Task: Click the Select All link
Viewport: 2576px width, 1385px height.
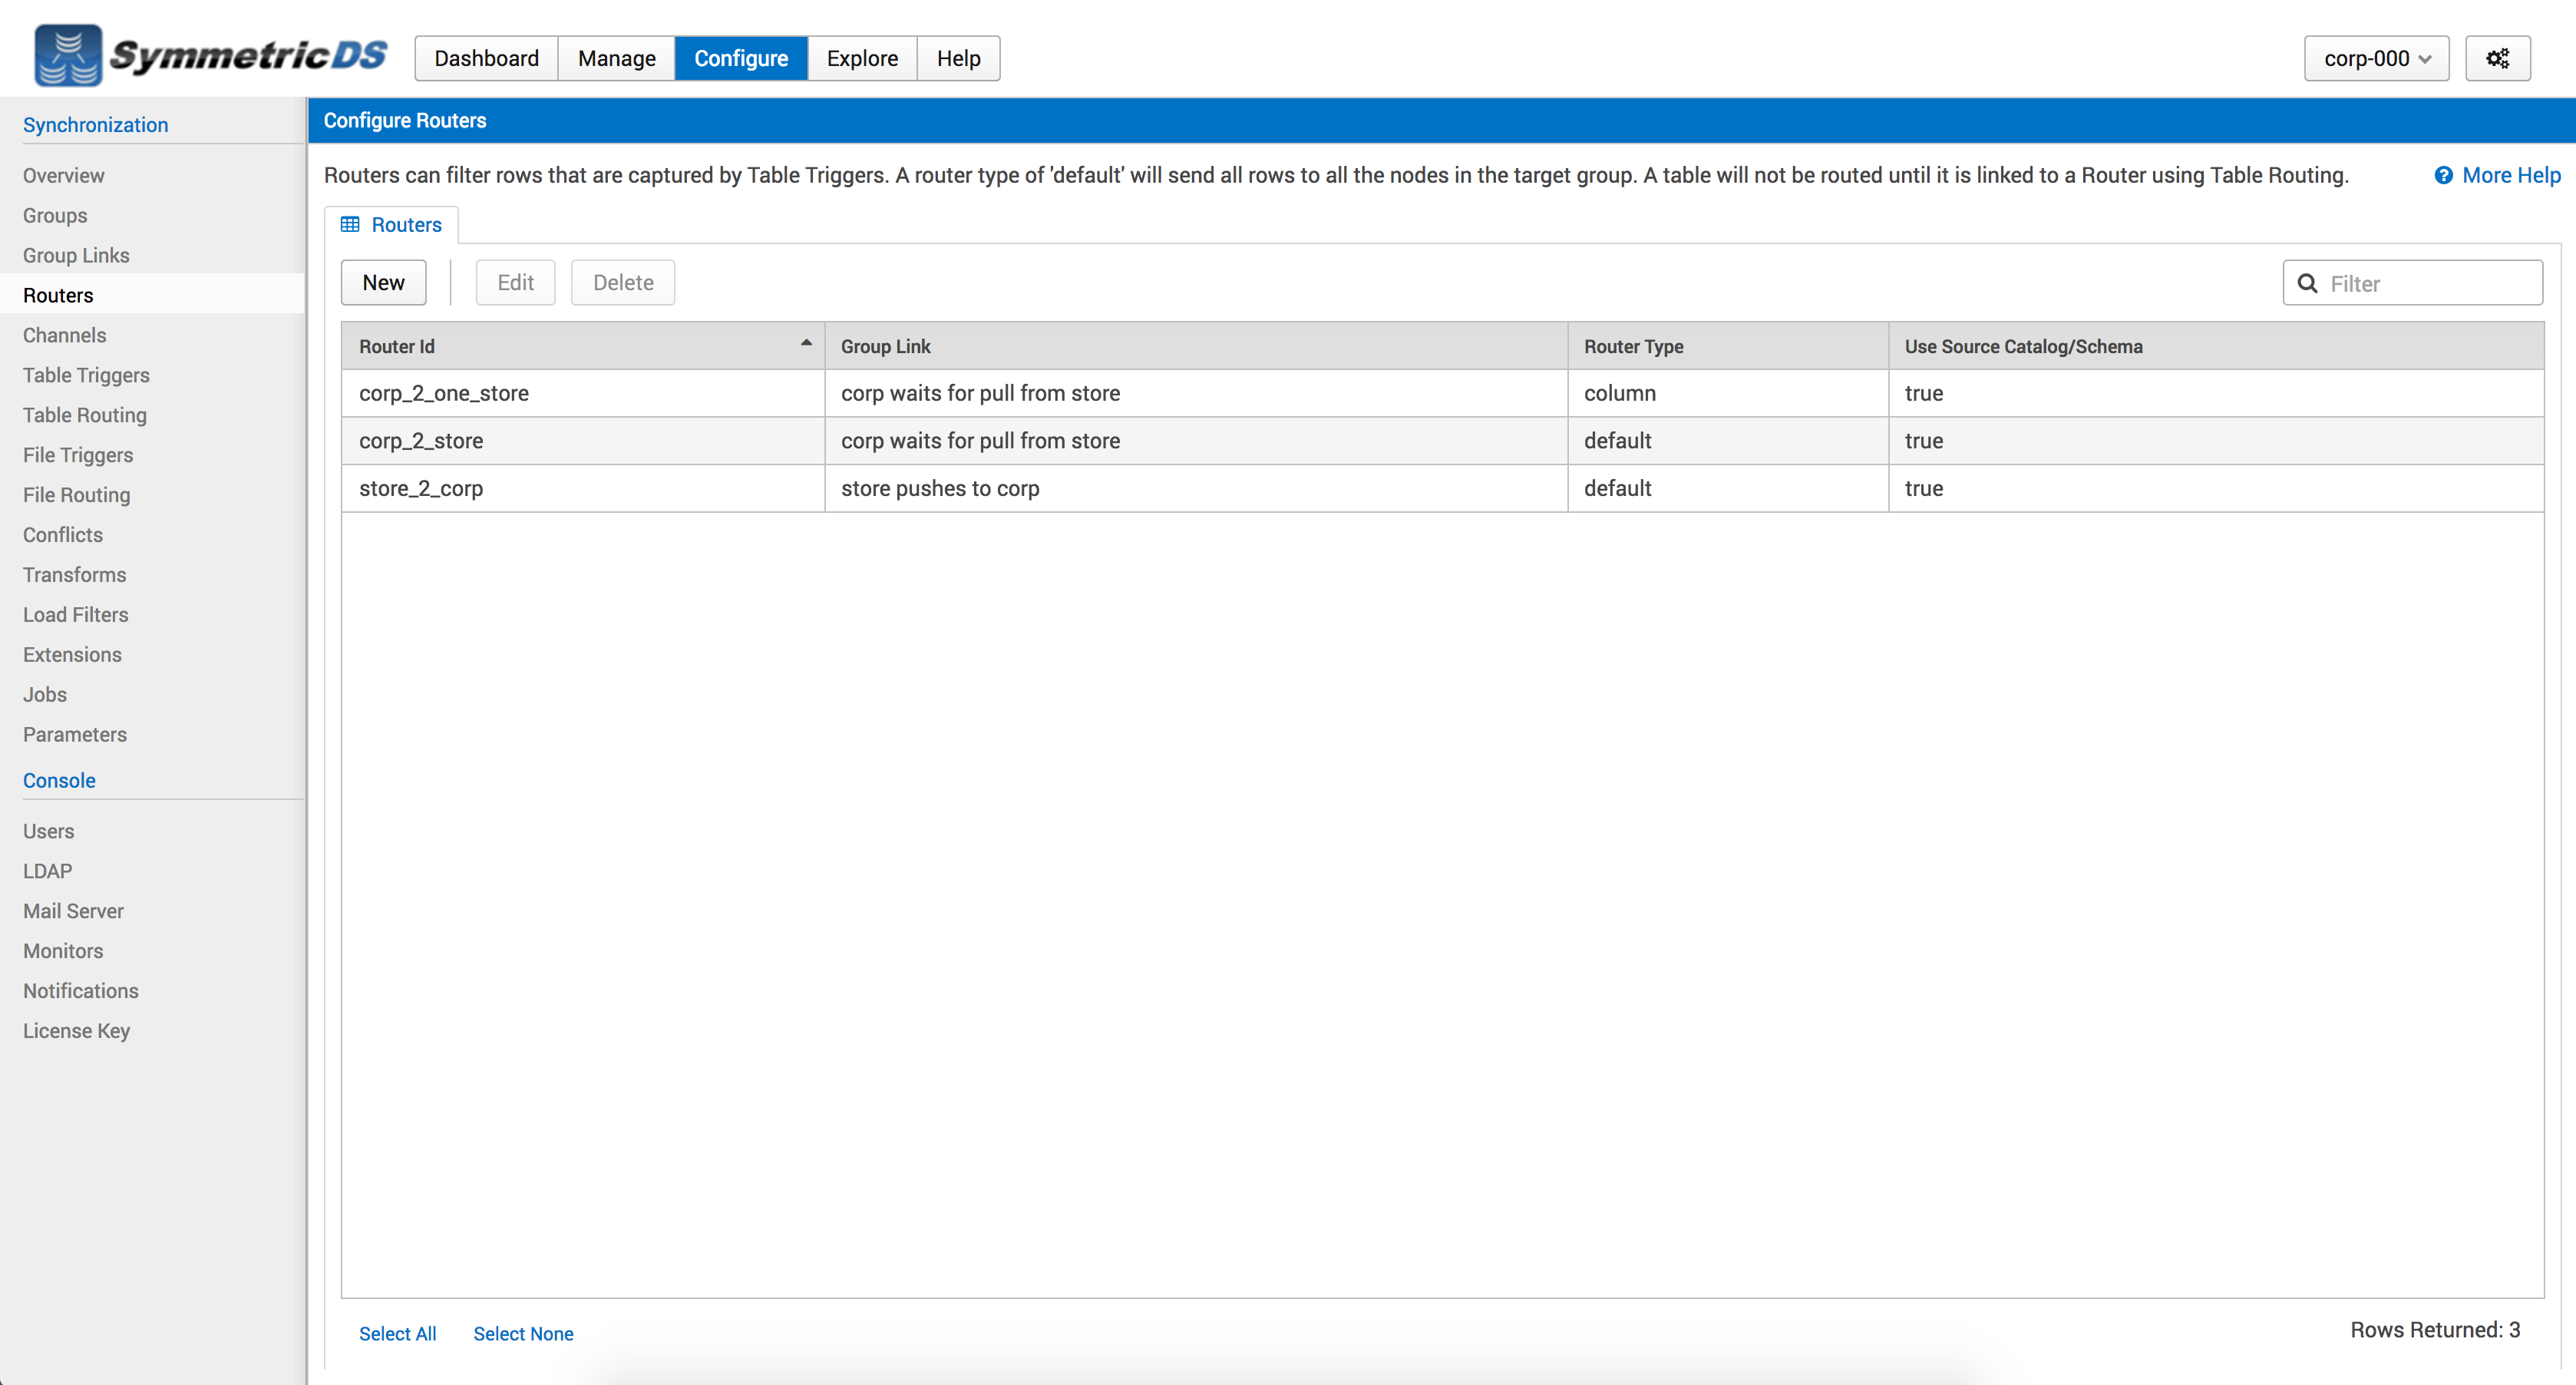Action: point(397,1333)
